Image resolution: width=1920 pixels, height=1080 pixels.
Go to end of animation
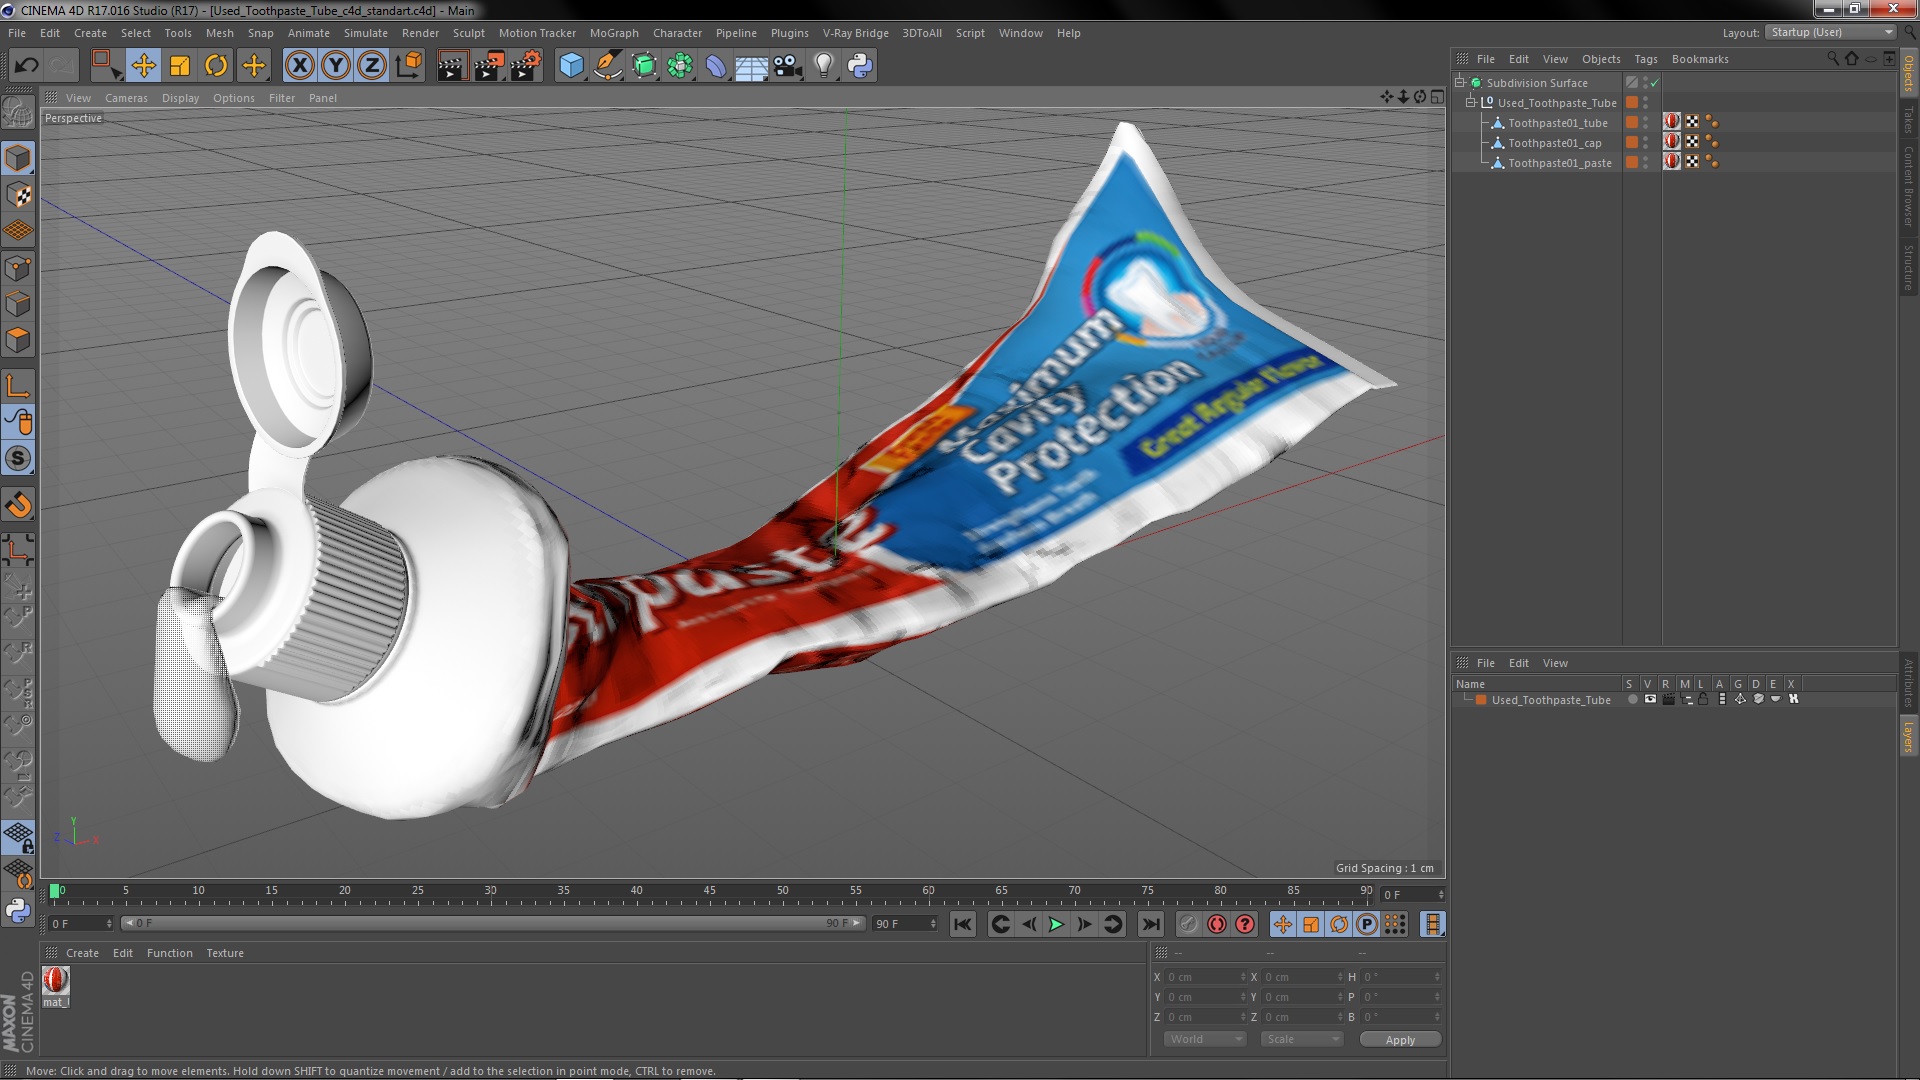[x=1151, y=925]
